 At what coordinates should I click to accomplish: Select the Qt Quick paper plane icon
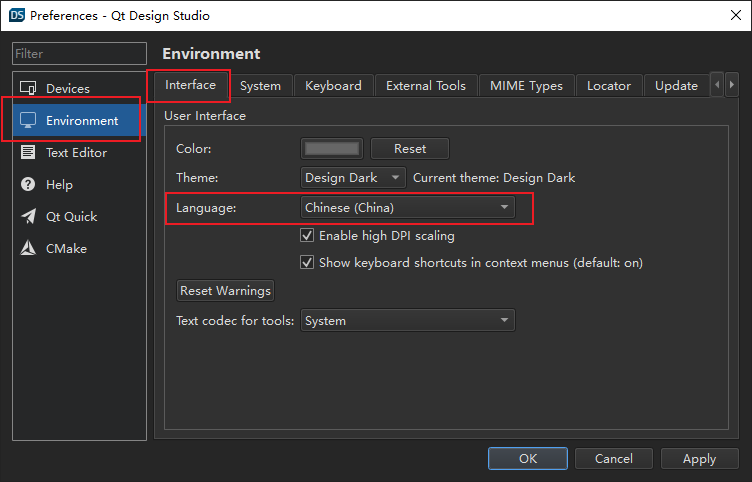(28, 217)
